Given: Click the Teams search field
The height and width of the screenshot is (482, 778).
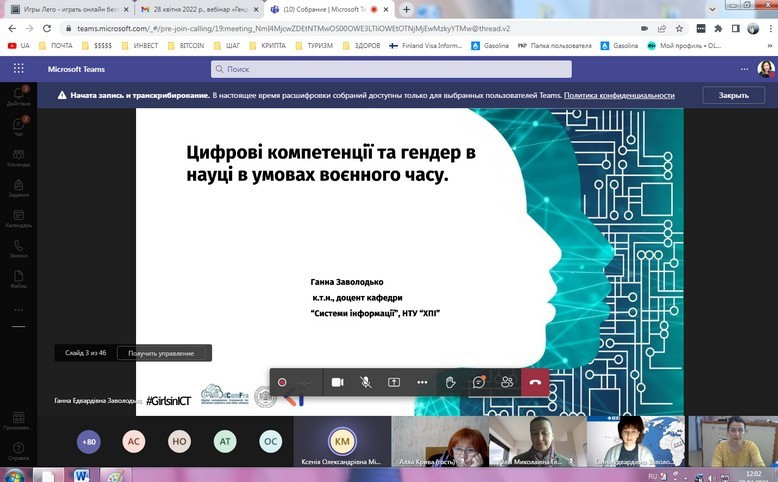Looking at the screenshot, I should pos(391,69).
